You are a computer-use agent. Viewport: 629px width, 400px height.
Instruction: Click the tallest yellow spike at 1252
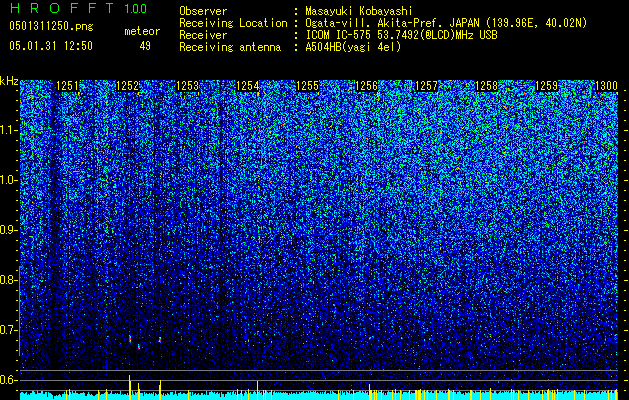tap(129, 387)
